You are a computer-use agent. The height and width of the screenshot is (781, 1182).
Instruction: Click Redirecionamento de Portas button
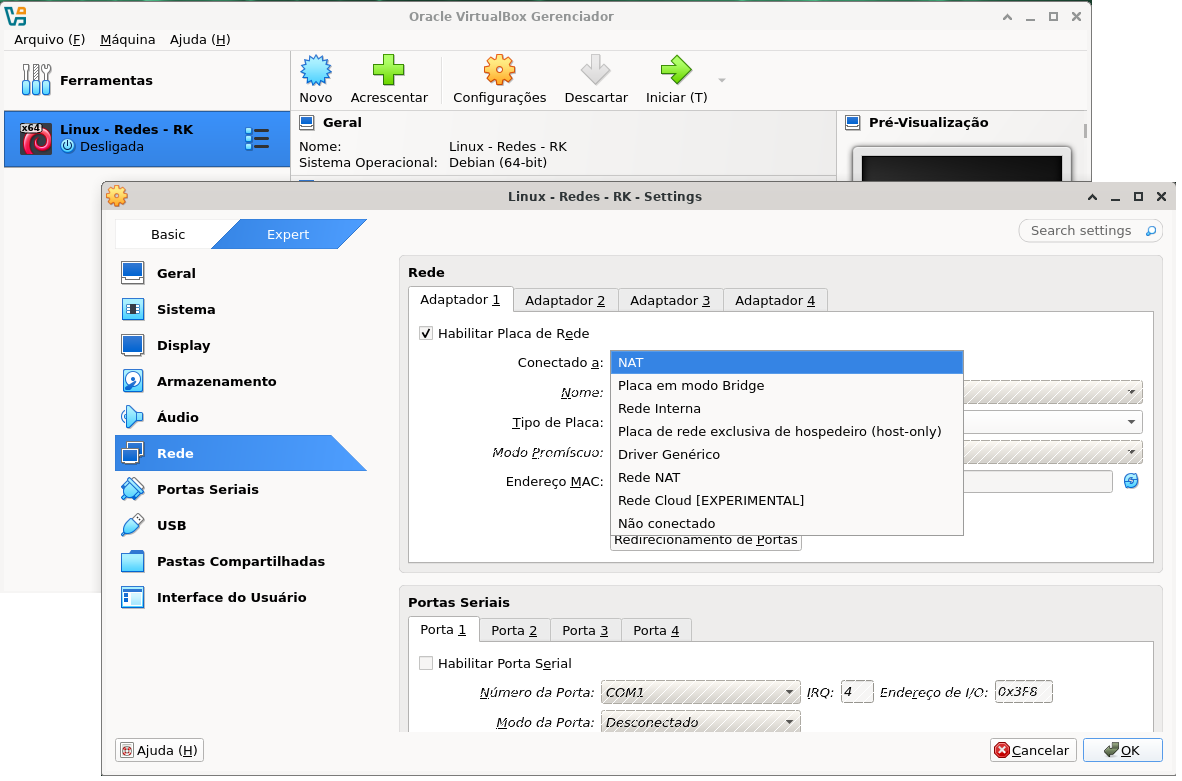pos(706,541)
